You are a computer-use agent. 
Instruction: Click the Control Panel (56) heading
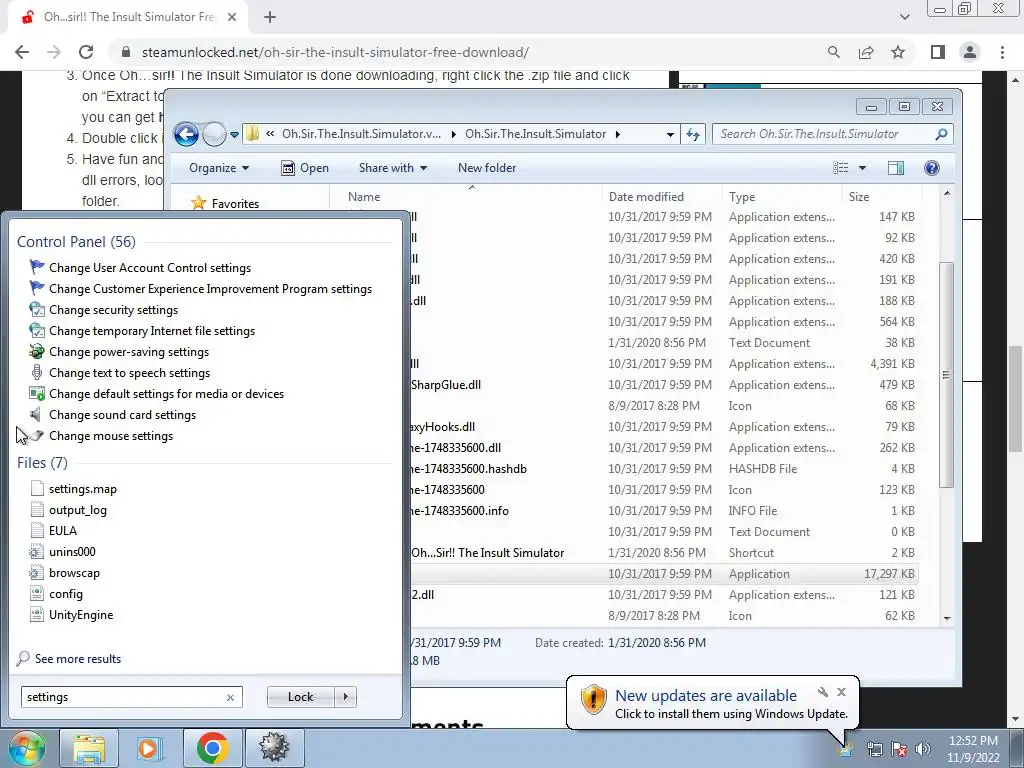[76, 242]
